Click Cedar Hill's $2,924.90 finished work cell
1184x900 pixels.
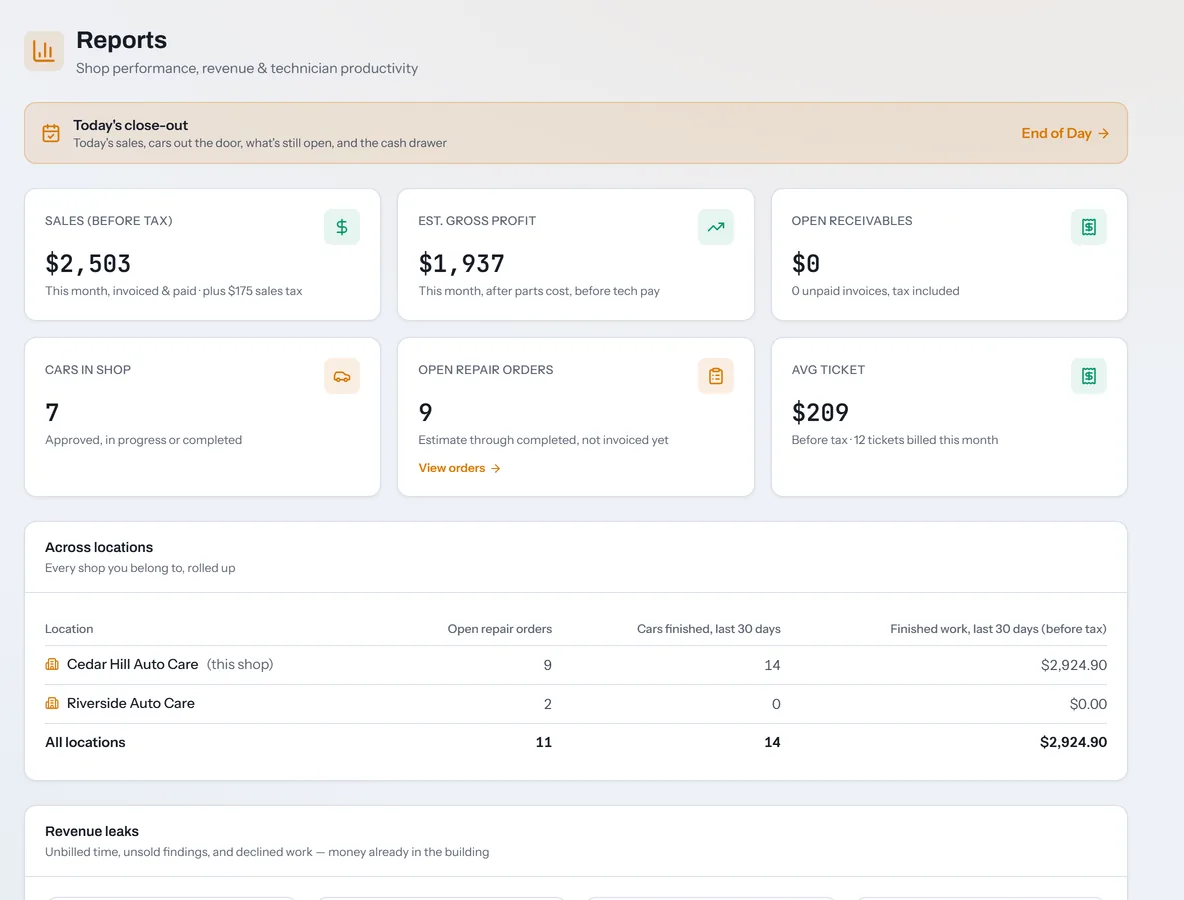1074,665
